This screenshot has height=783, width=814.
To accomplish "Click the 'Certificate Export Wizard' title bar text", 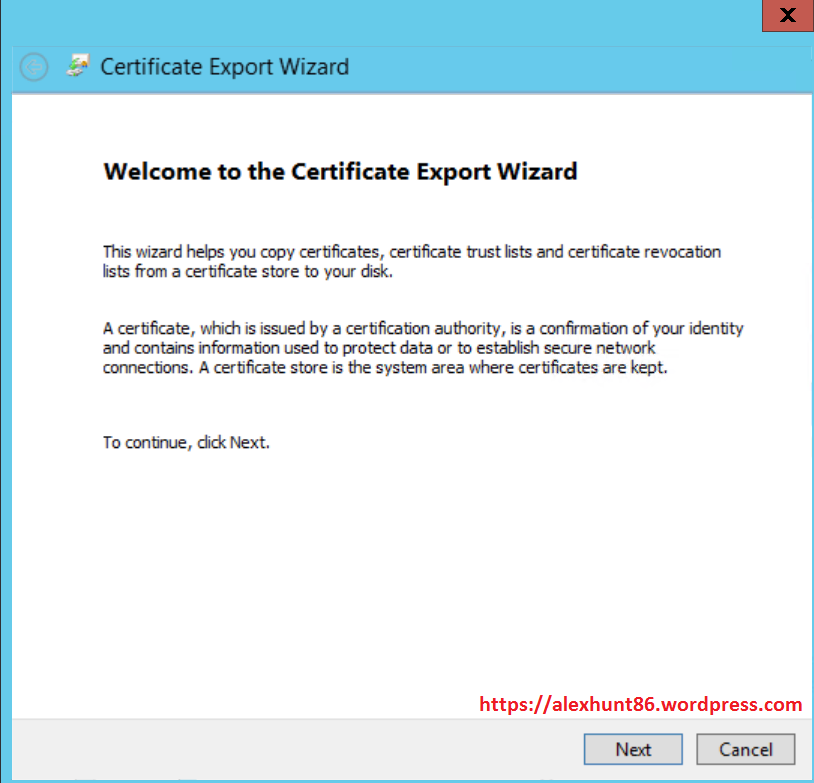I will point(225,68).
